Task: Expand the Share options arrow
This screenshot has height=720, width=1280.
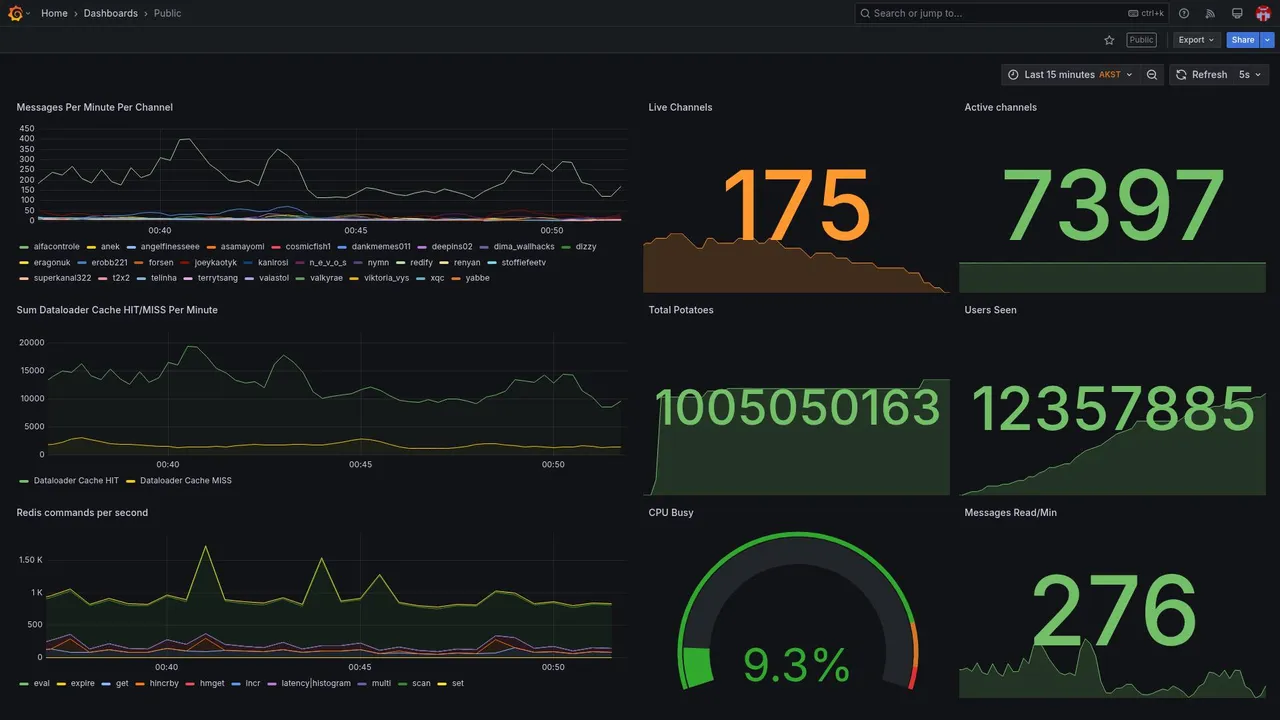Action: coord(1268,40)
